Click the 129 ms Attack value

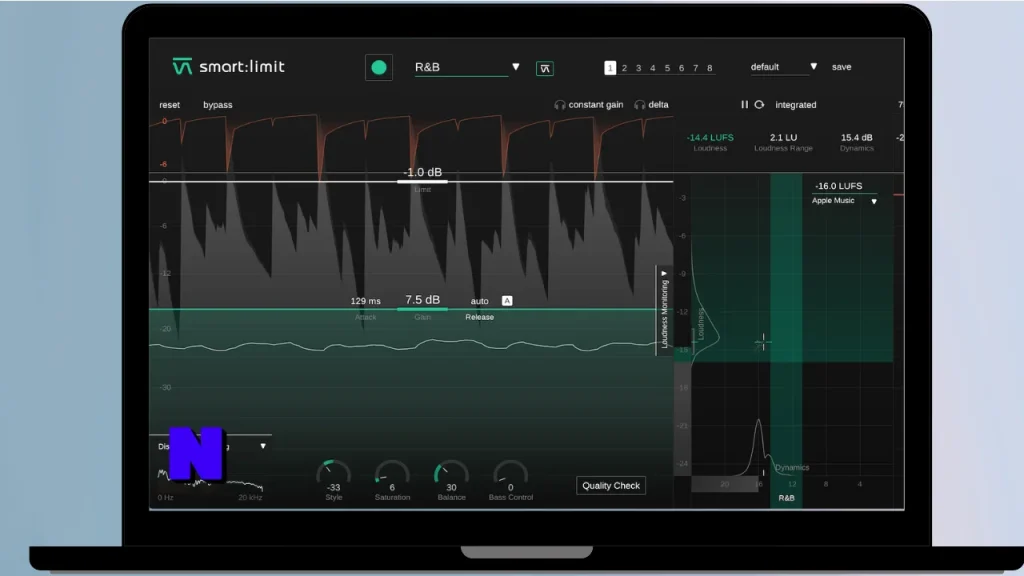click(x=366, y=301)
